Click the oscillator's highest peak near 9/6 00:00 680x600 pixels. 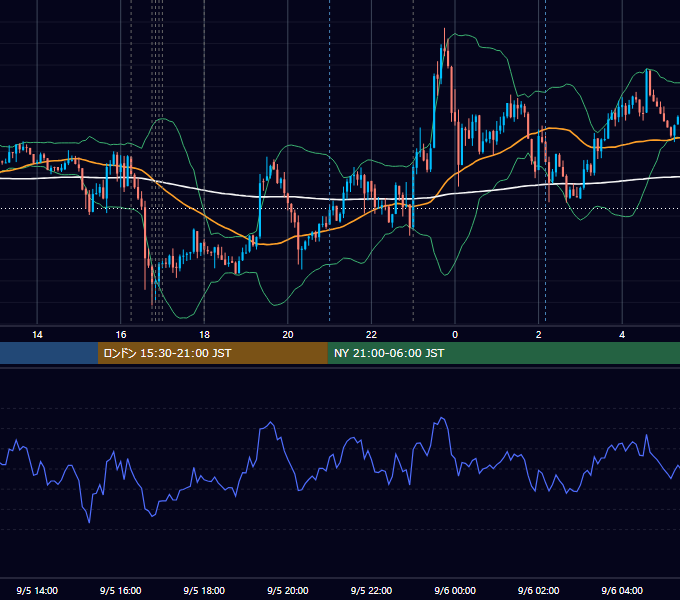(x=442, y=418)
